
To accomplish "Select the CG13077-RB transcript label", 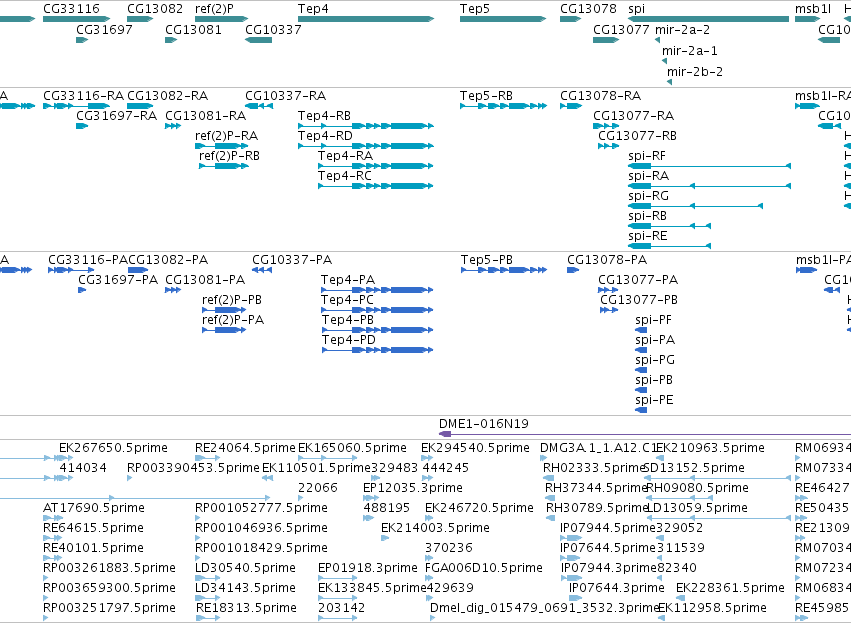I will [637, 136].
